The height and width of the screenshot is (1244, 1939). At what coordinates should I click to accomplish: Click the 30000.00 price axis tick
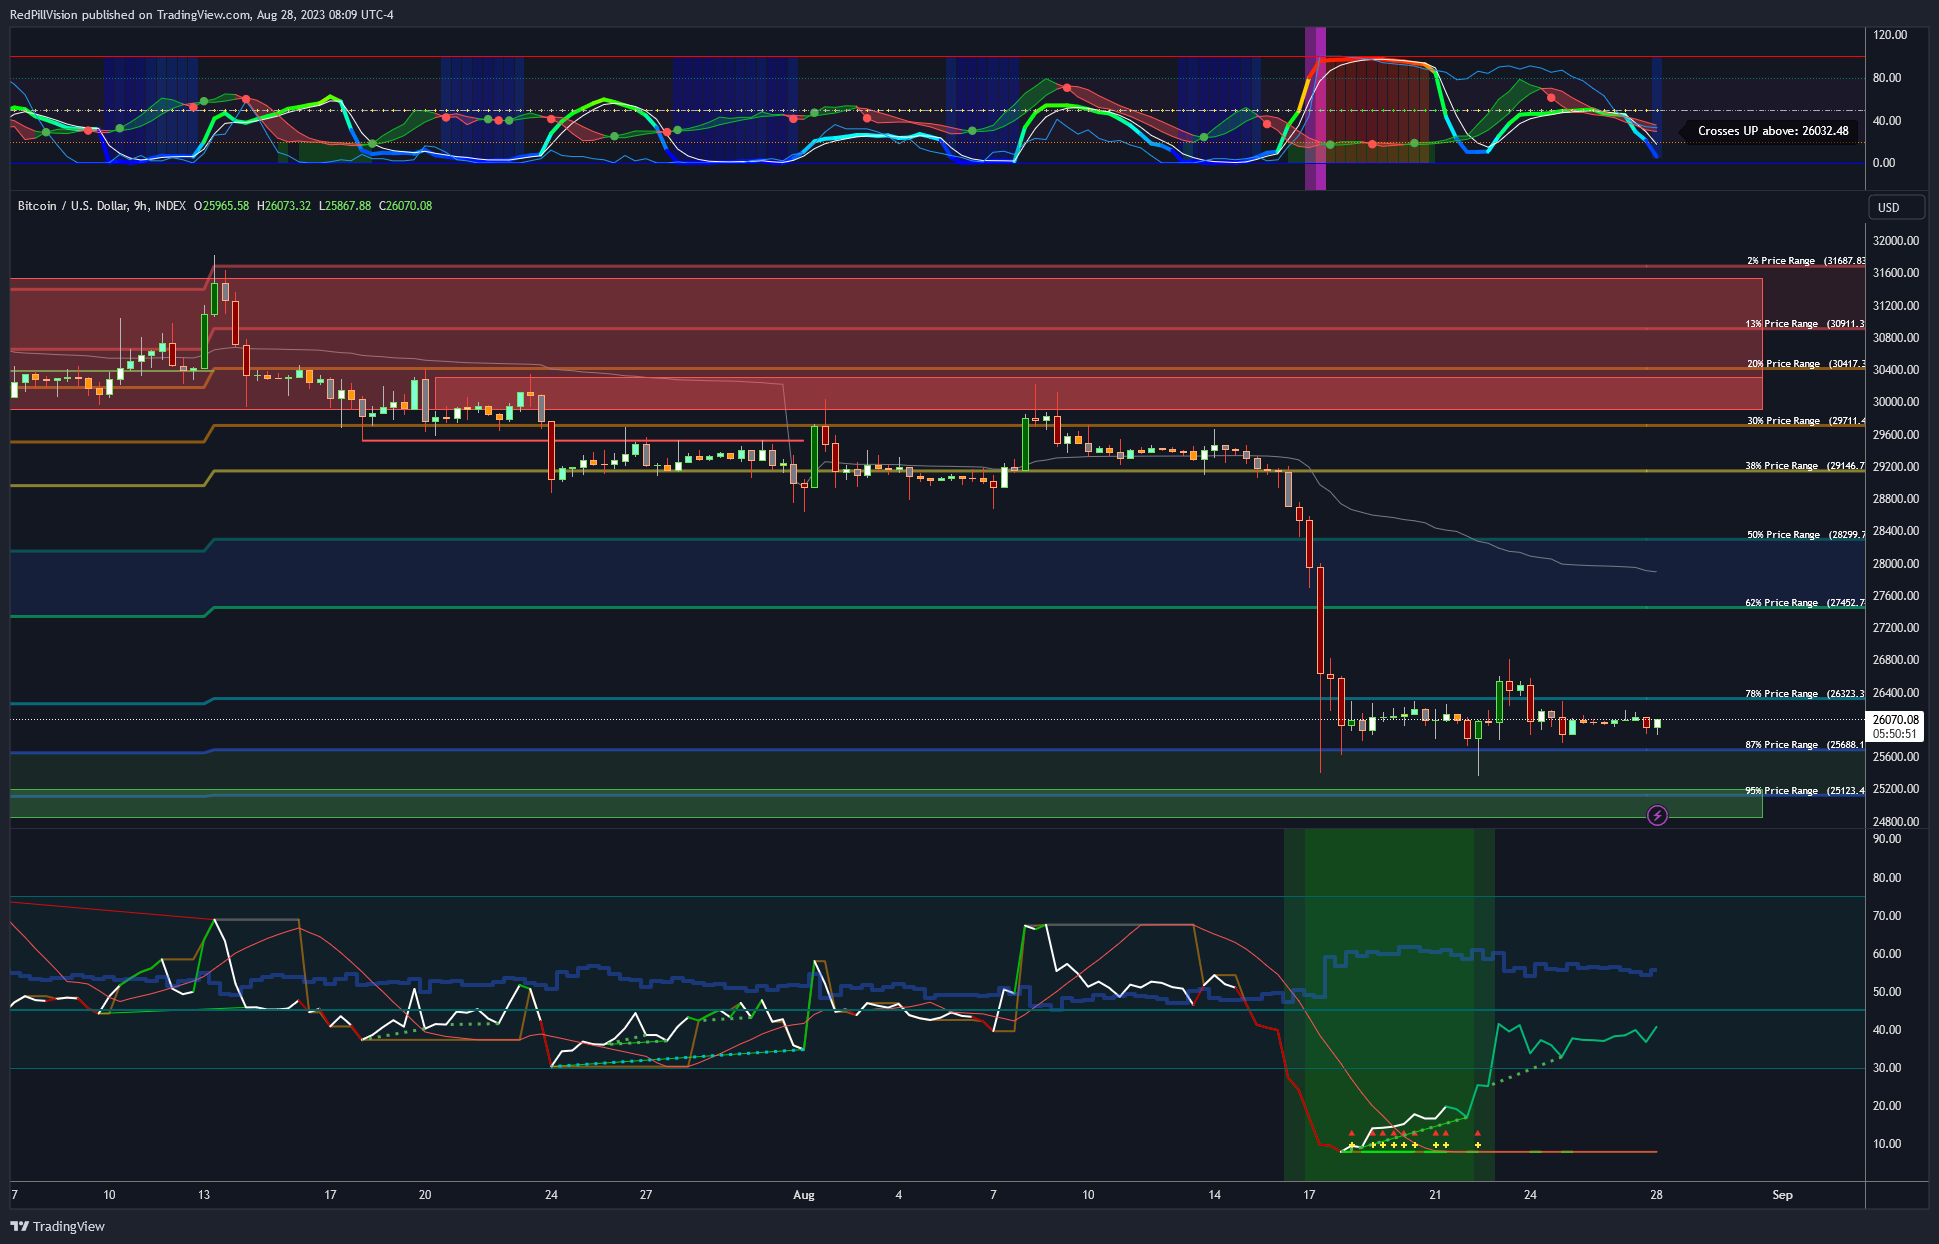(x=1896, y=402)
